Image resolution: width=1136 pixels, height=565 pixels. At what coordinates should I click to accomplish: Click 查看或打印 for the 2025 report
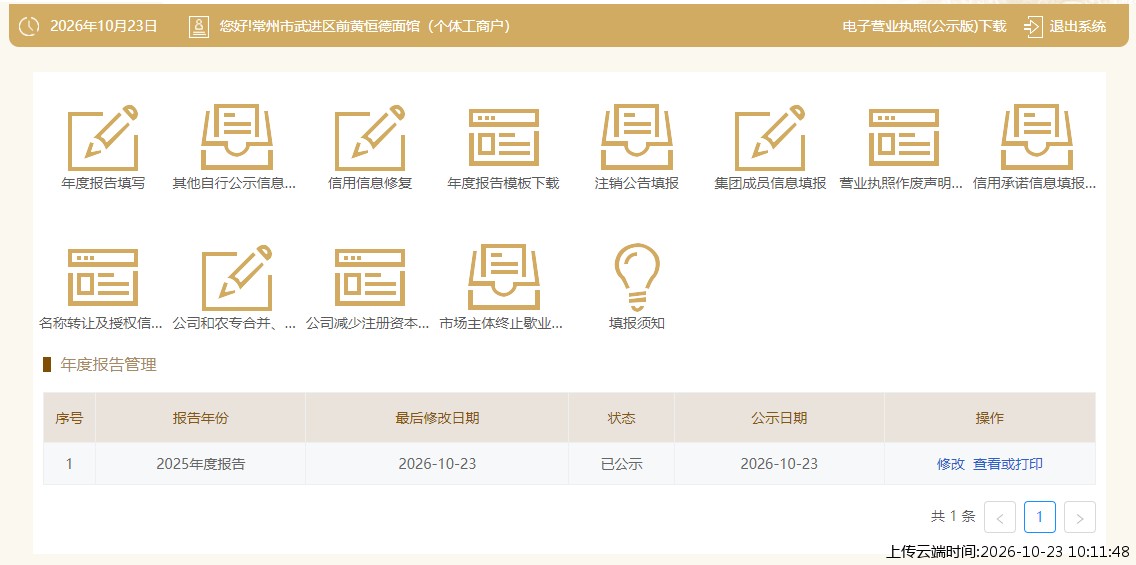[1008, 464]
